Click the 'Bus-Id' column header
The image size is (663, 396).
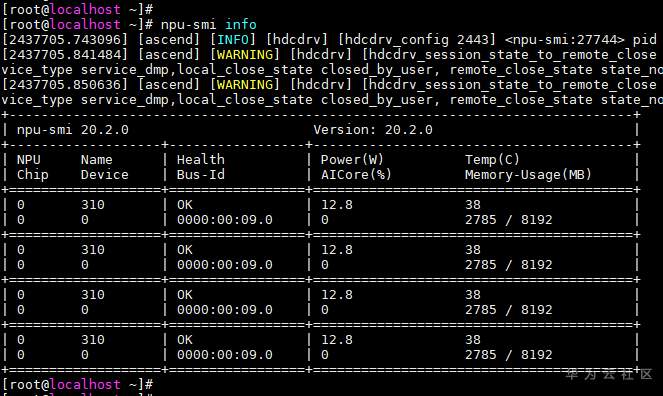pyautogui.click(x=200, y=175)
